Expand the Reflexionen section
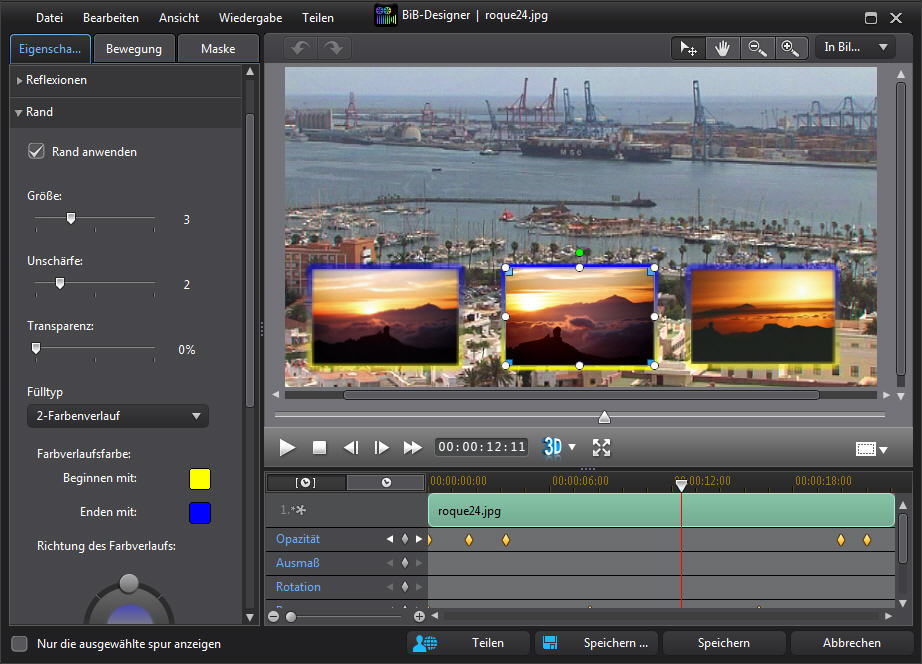 click(56, 80)
